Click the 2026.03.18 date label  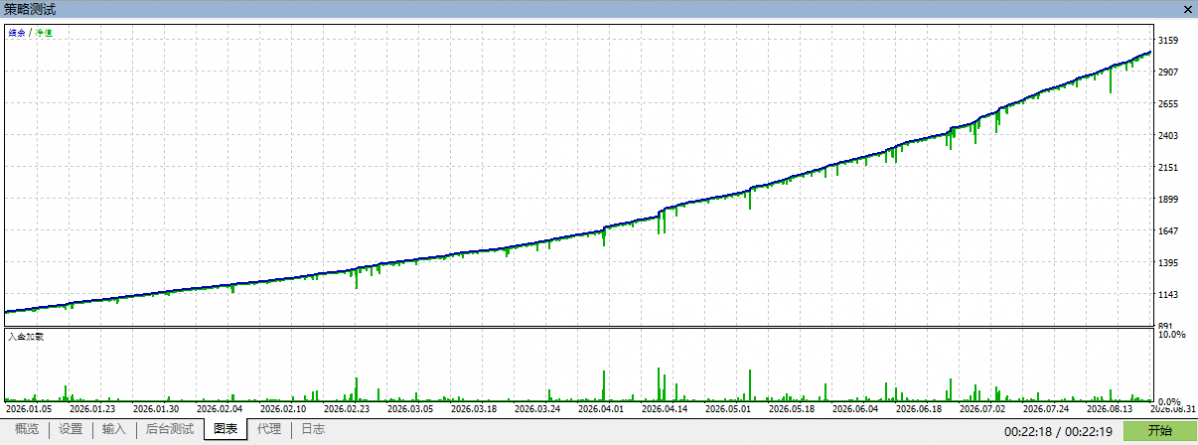[474, 409]
